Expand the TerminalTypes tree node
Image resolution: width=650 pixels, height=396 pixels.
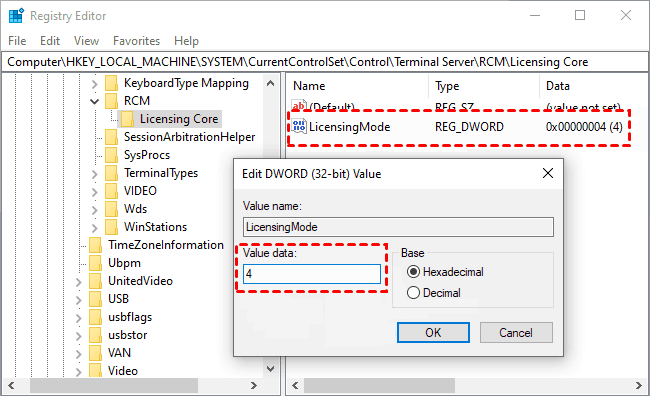pyautogui.click(x=95, y=174)
